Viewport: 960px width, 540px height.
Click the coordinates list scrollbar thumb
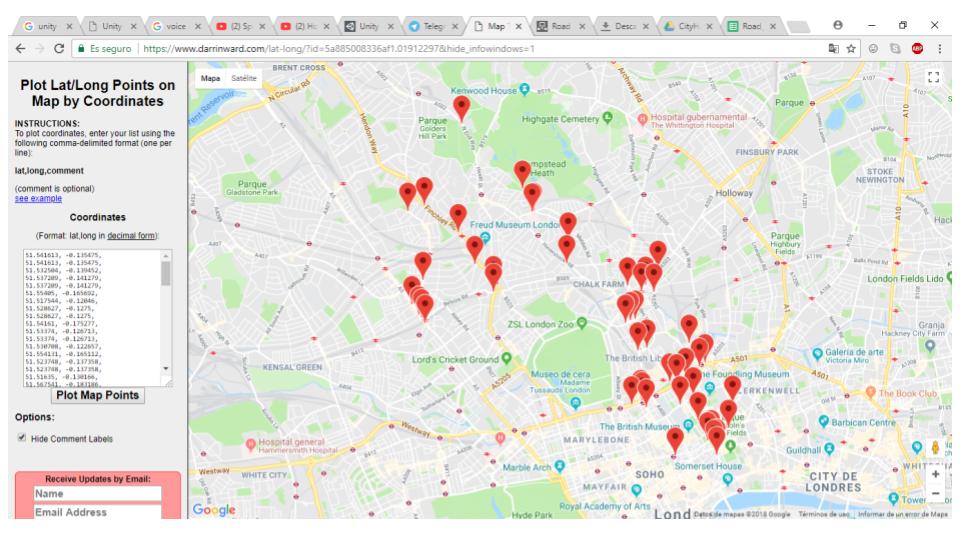[x=166, y=274]
